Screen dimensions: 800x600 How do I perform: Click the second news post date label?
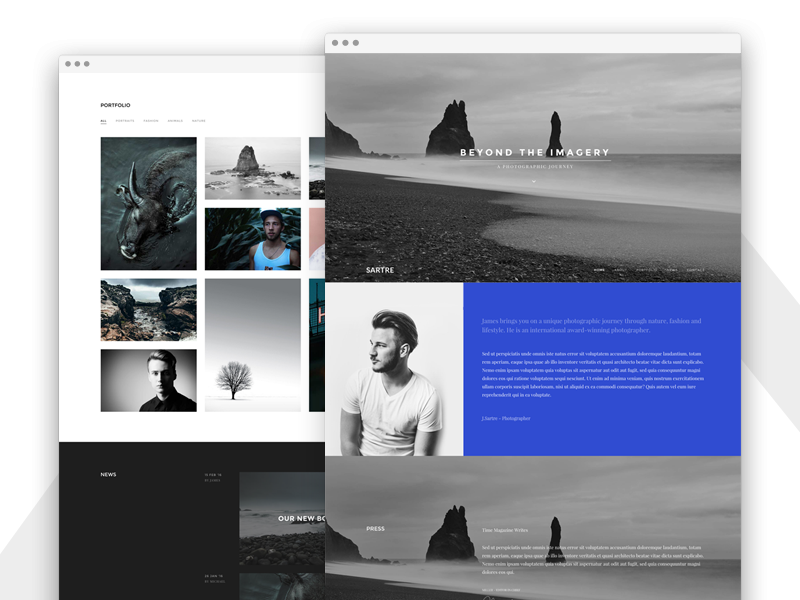tap(214, 576)
